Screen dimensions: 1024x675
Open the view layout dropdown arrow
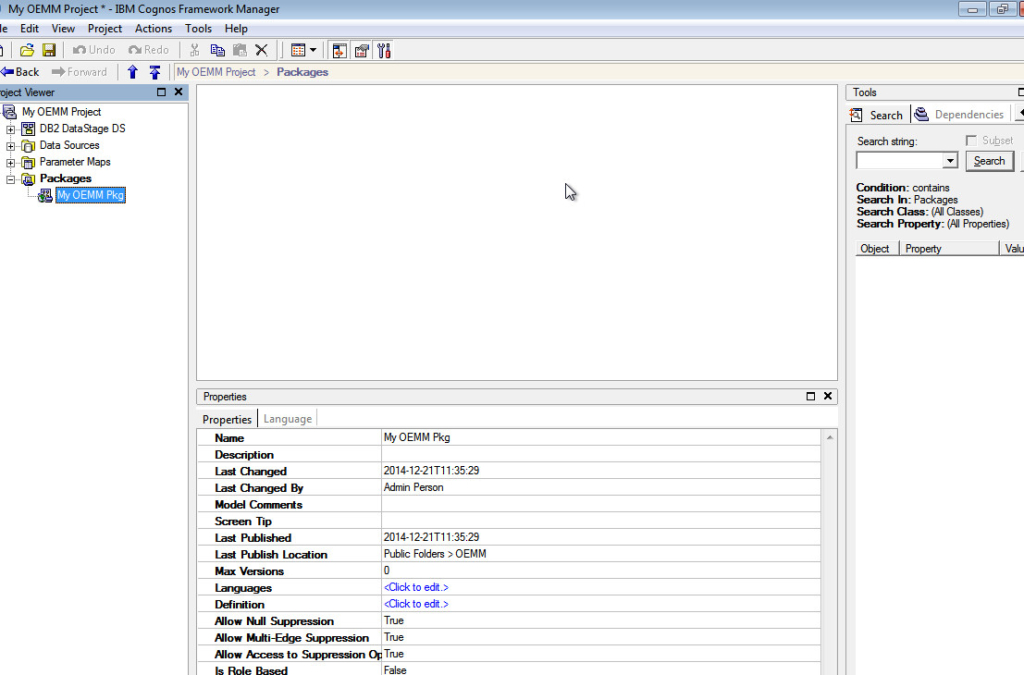[313, 50]
